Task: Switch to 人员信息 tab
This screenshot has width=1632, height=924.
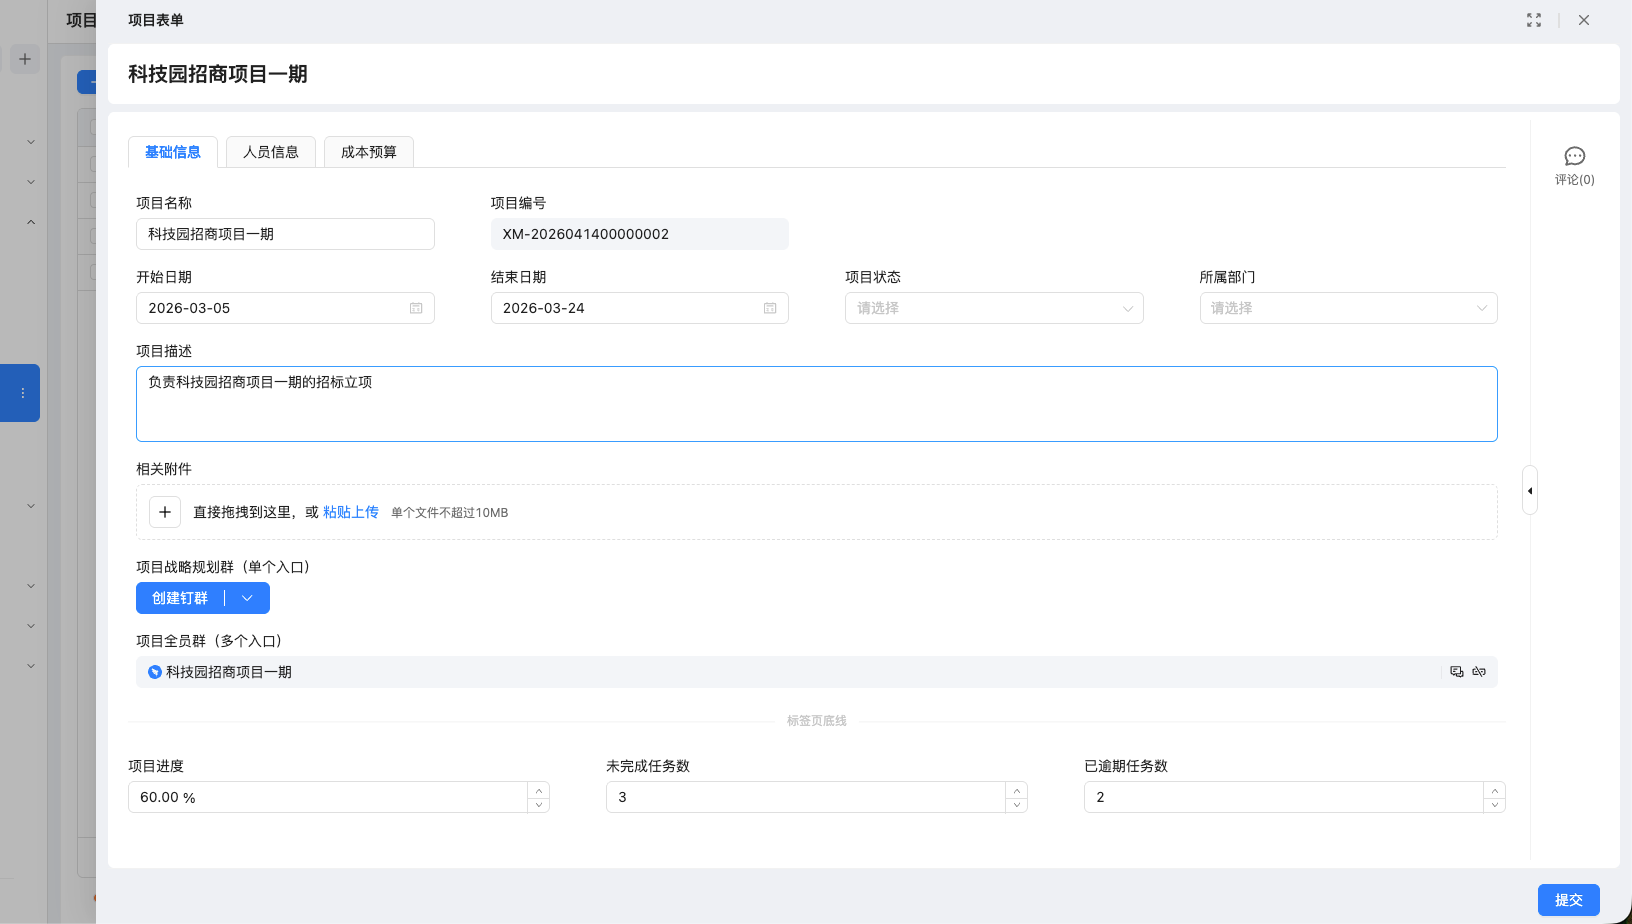Action: click(x=271, y=152)
